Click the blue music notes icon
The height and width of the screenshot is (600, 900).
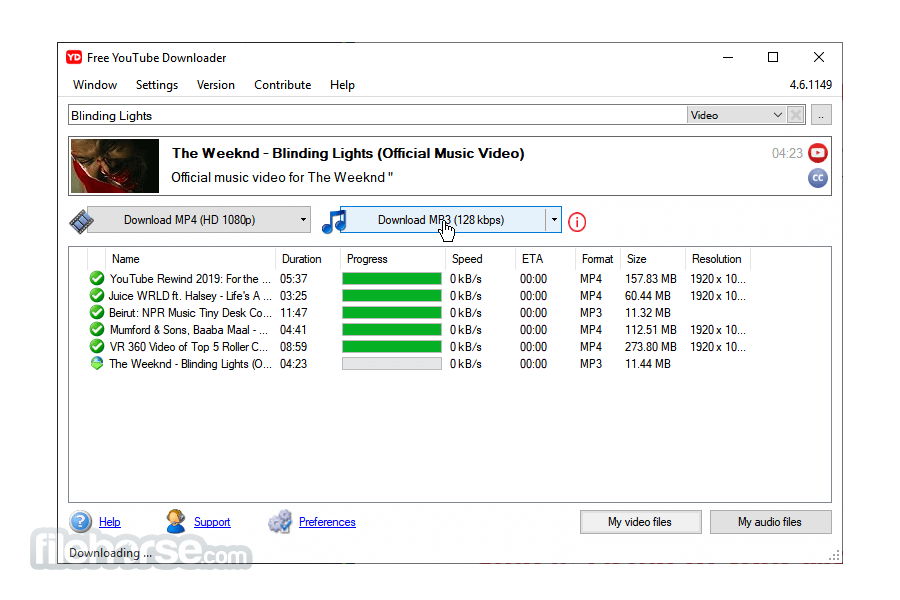coord(334,222)
